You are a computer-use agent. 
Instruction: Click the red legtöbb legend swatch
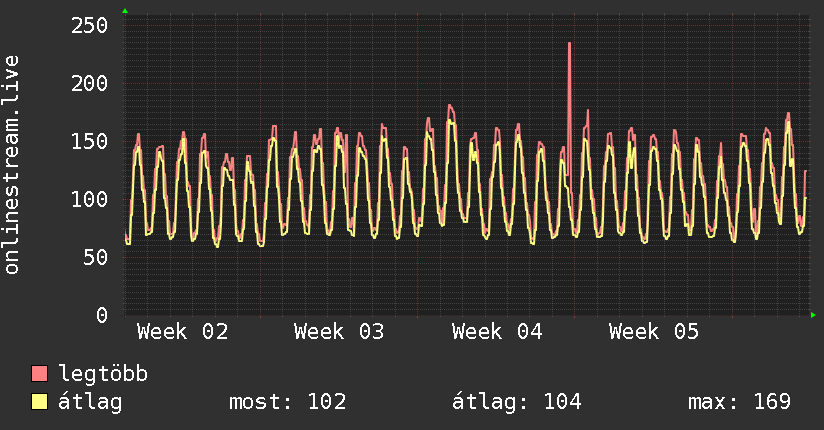[40, 374]
